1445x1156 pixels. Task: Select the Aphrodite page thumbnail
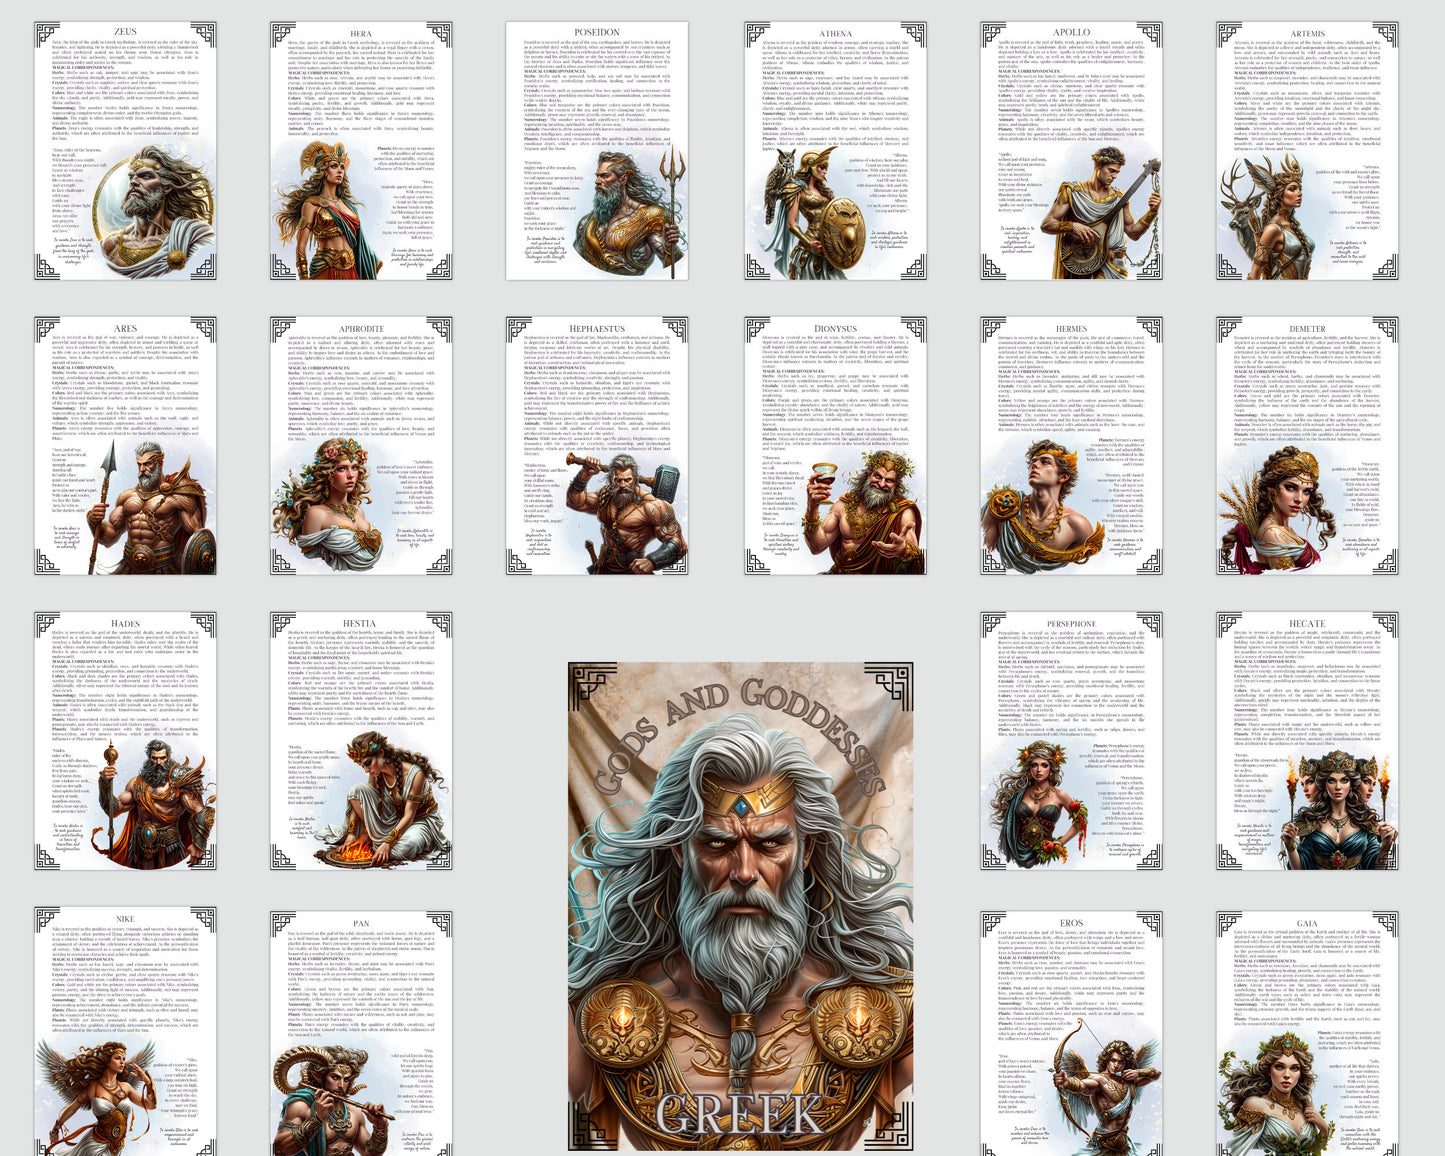pyautogui.click(x=361, y=446)
